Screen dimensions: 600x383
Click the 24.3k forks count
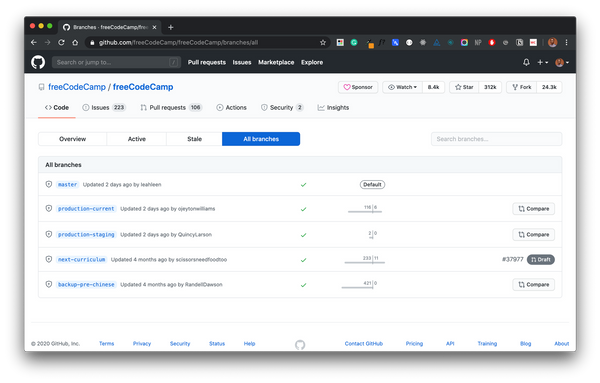click(x=549, y=87)
